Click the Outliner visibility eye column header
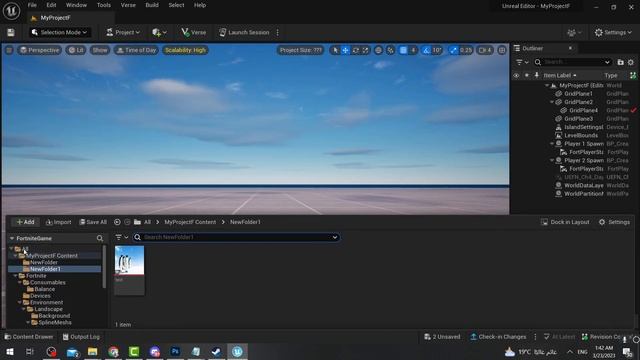The width and height of the screenshot is (640, 360). click(x=516, y=76)
